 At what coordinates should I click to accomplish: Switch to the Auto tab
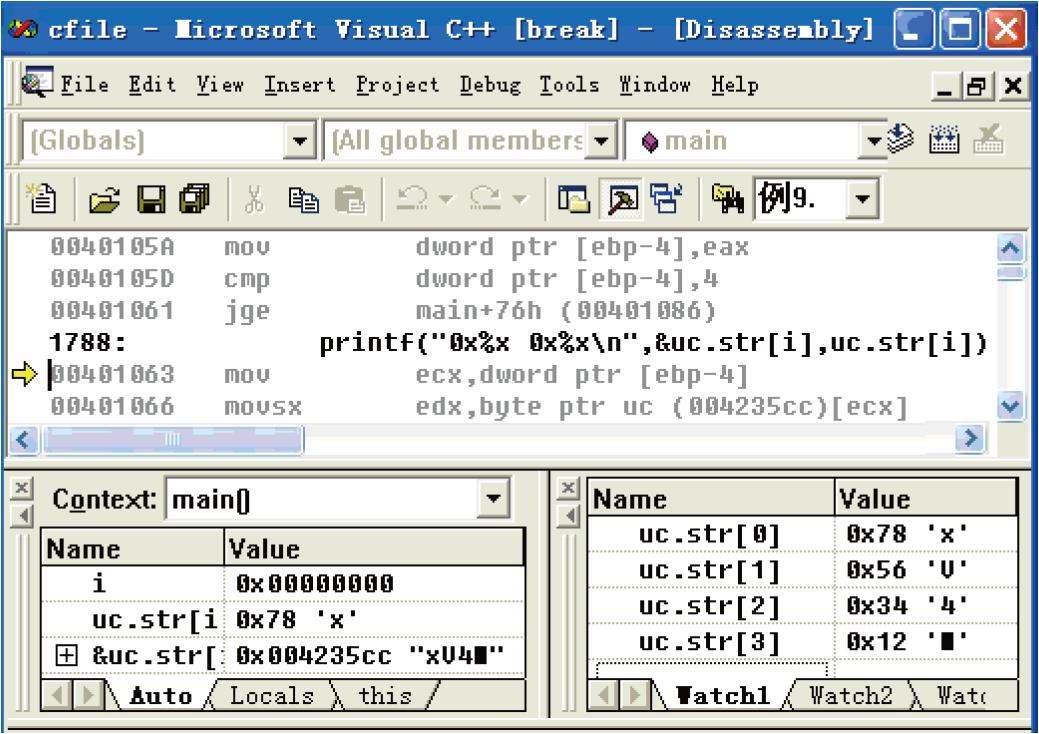pyautogui.click(x=162, y=696)
